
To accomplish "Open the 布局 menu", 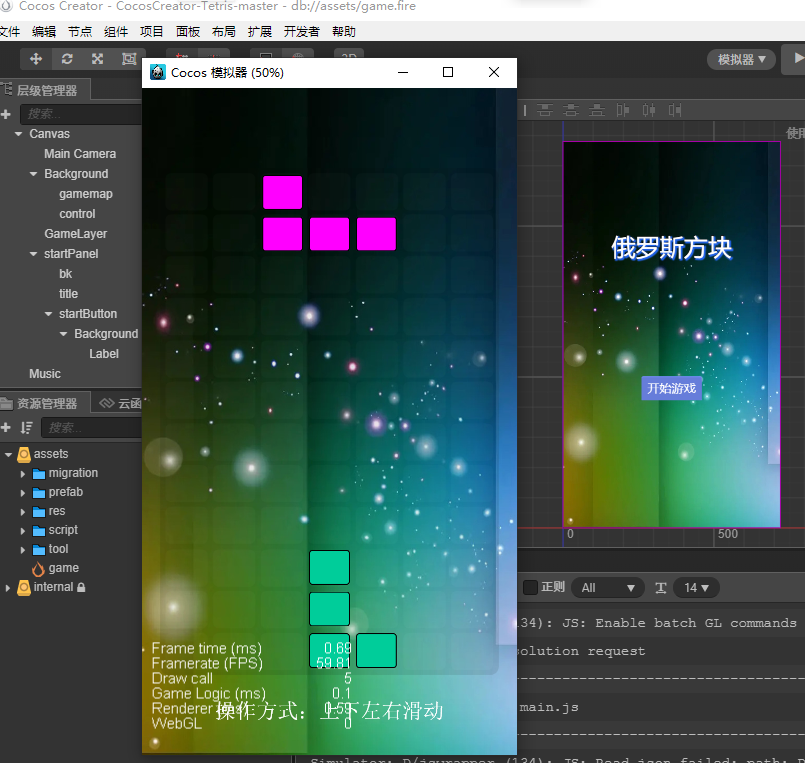I will [x=224, y=32].
